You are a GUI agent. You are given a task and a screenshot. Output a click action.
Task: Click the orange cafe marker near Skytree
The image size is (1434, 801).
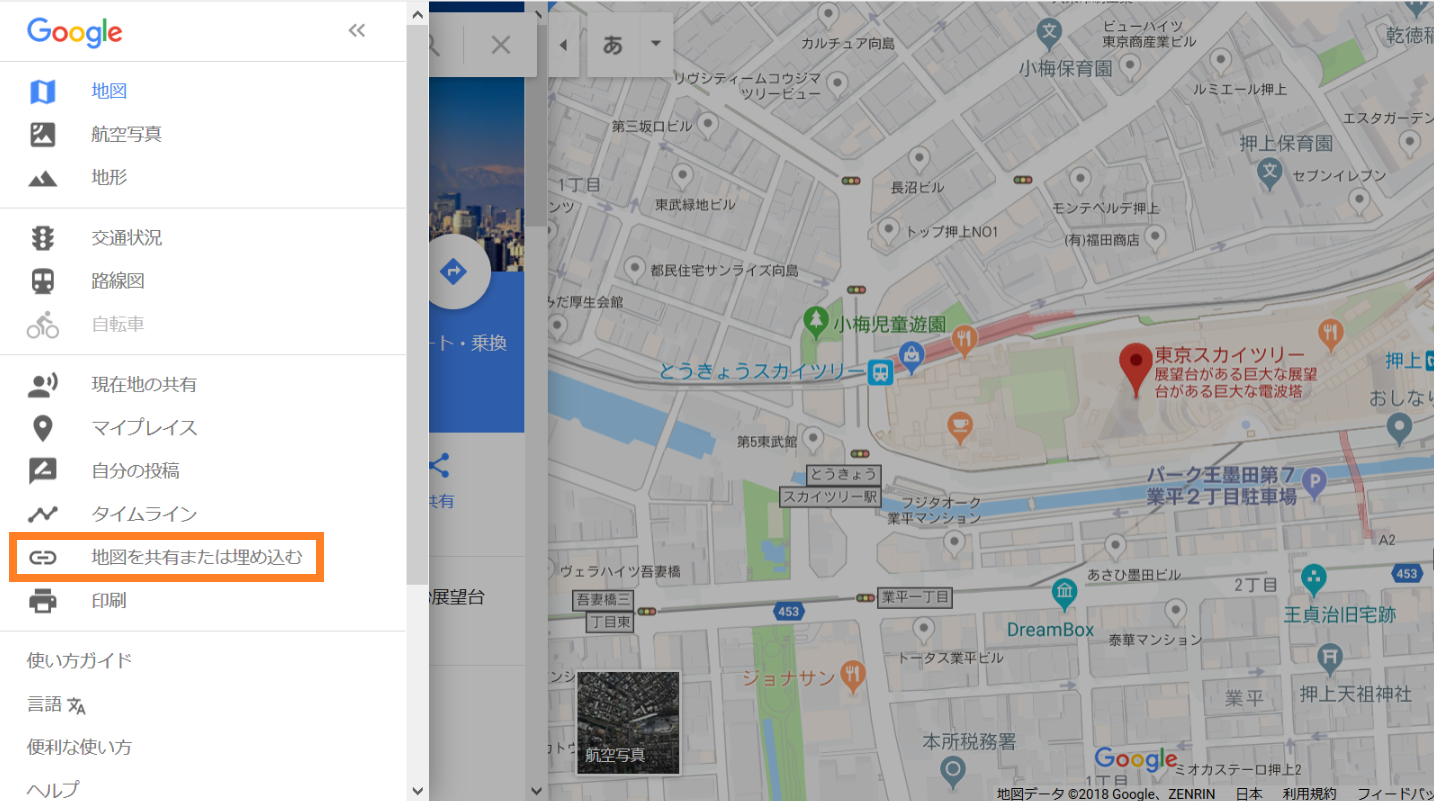960,428
